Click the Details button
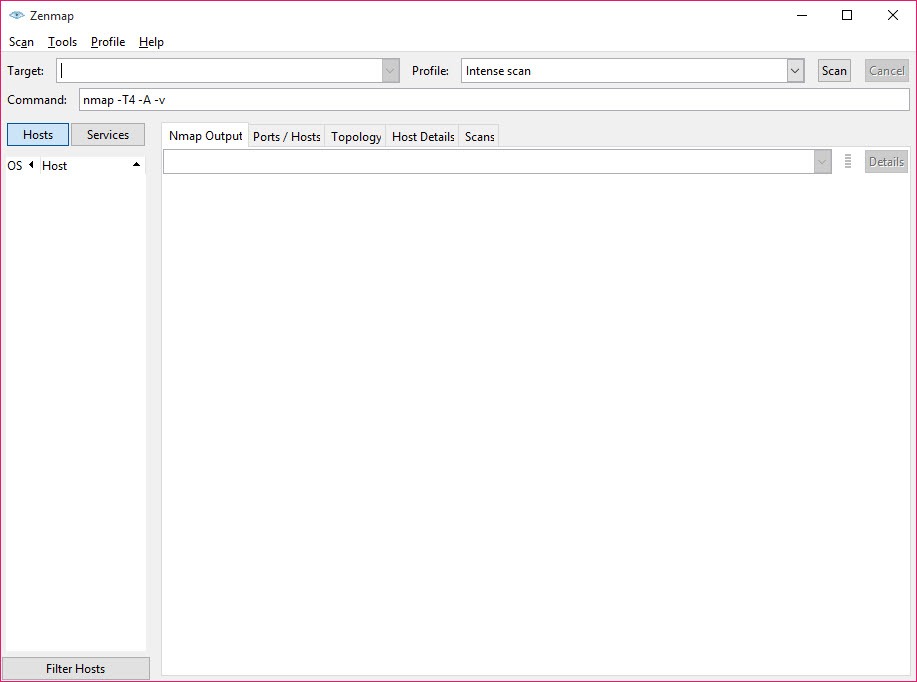Screen dimensions: 917x682 (x=887, y=161)
